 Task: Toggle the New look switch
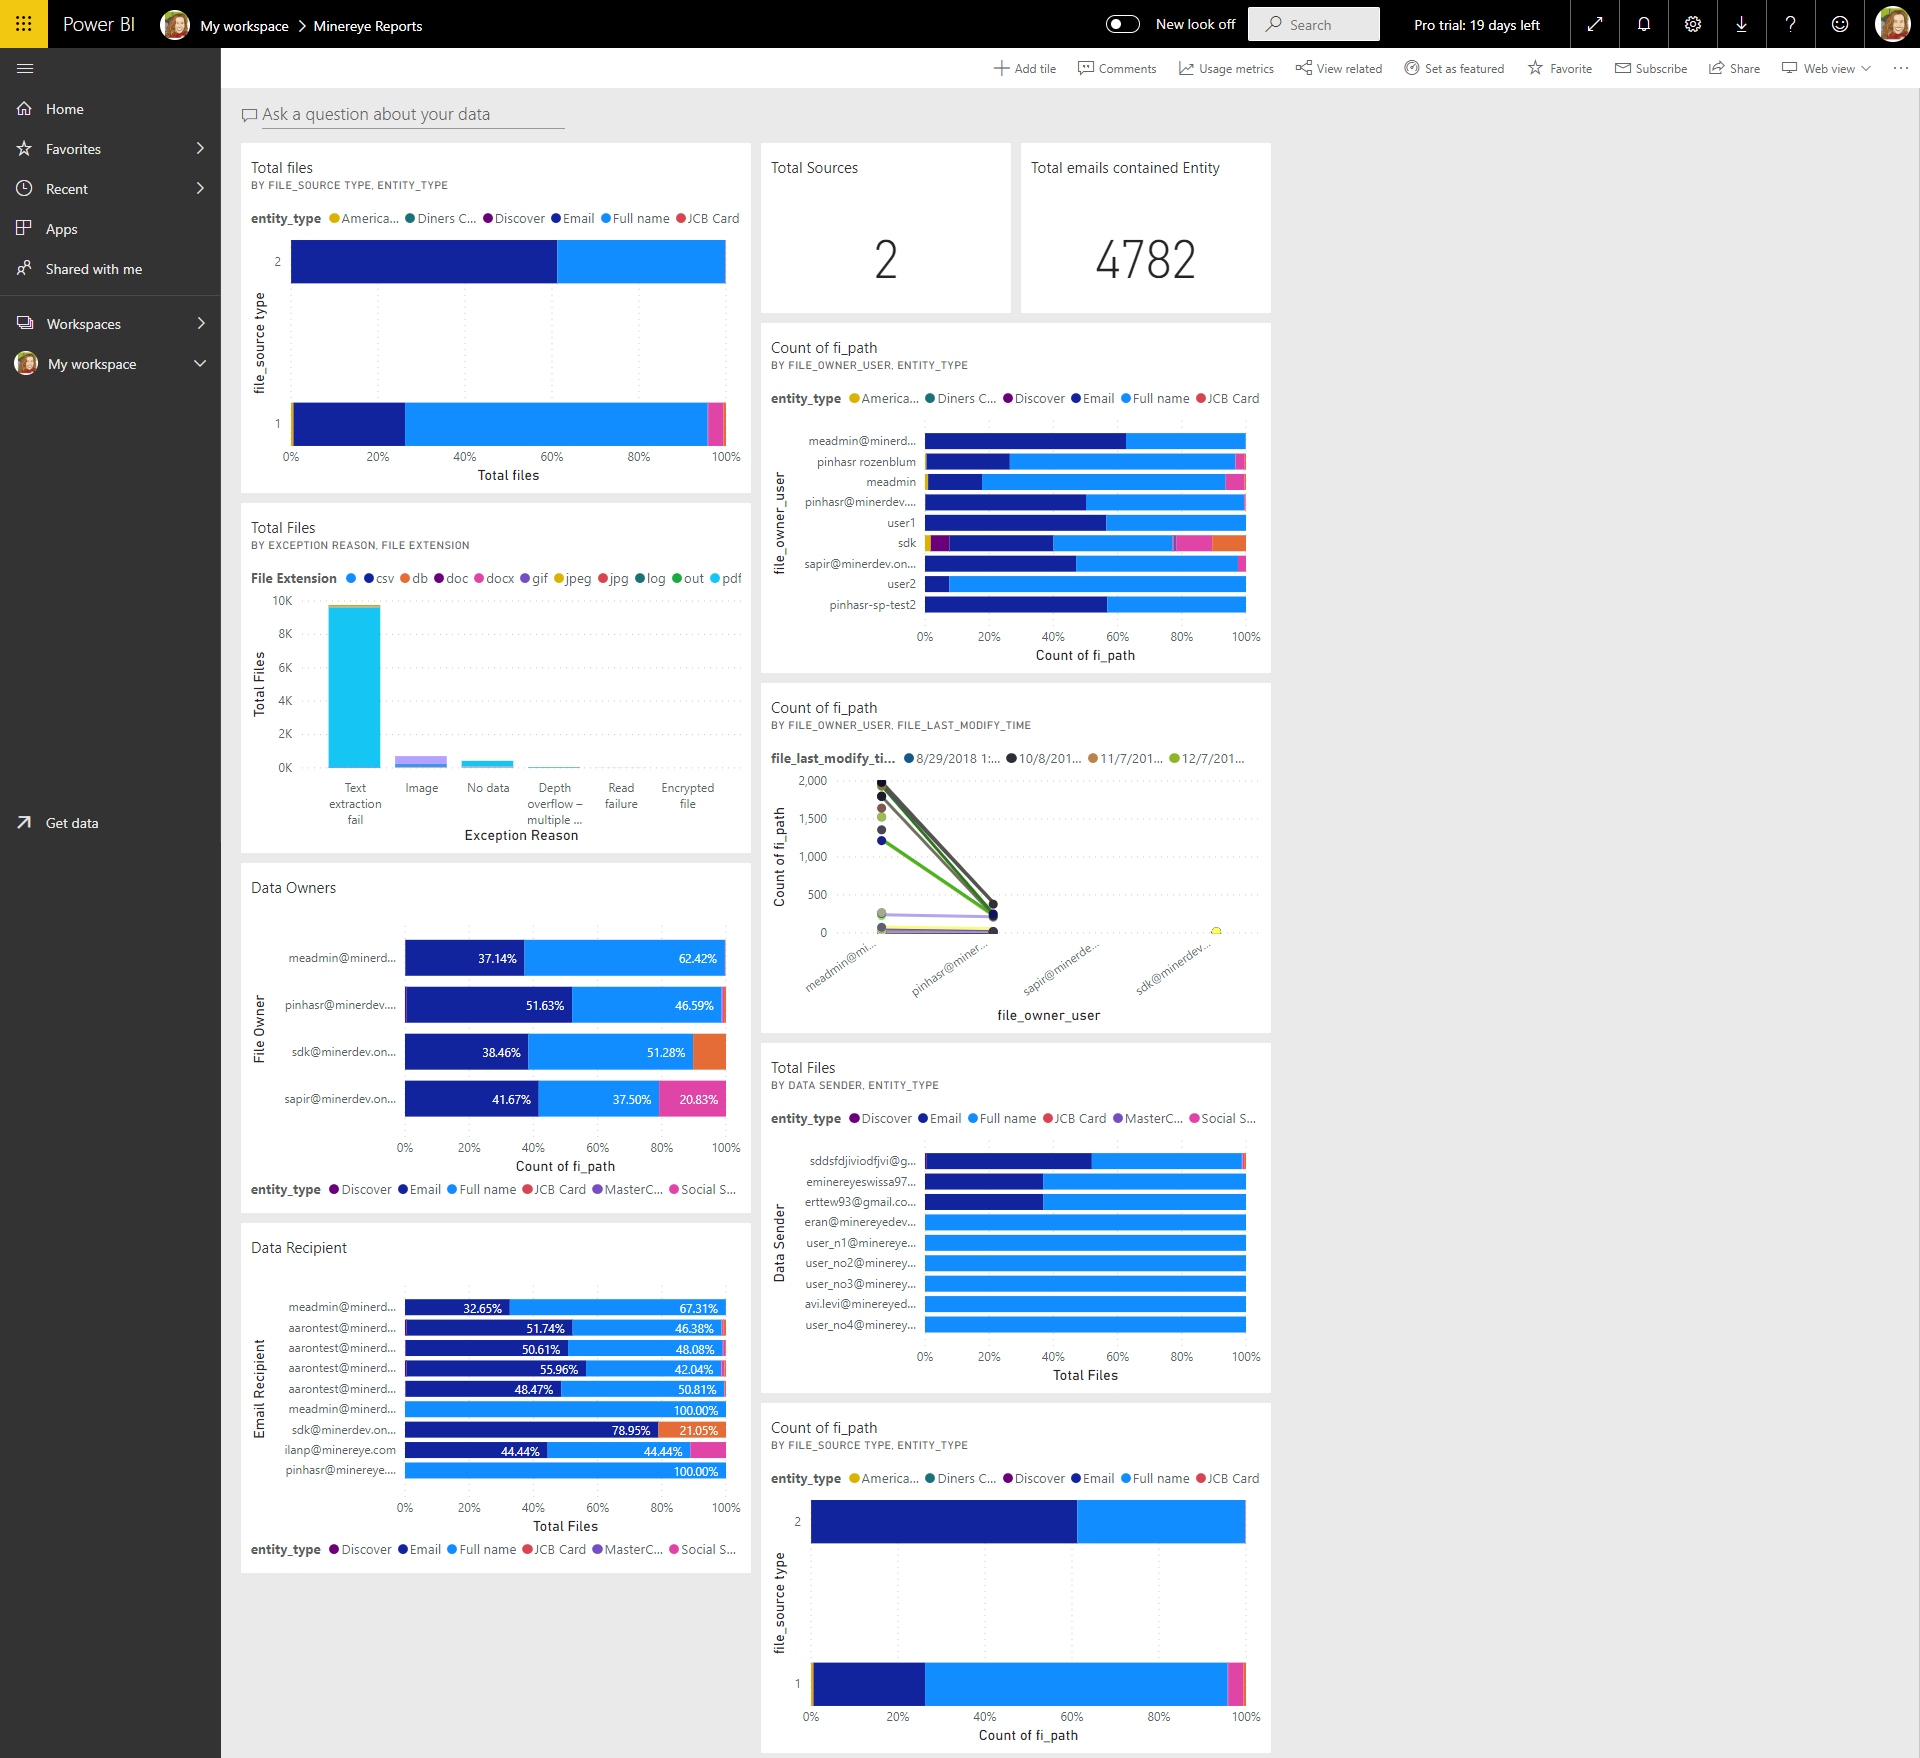click(1122, 24)
